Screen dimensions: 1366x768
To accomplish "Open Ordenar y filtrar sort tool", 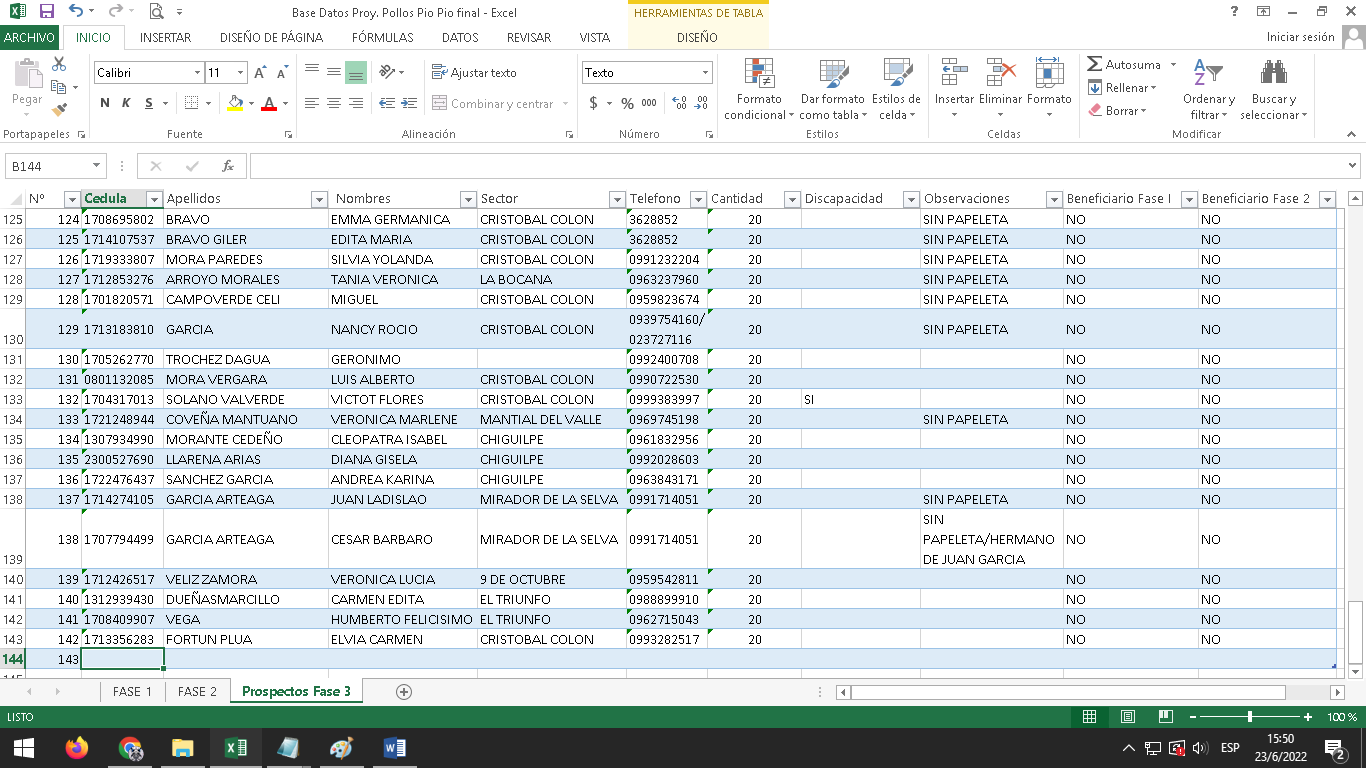I will click(x=1208, y=90).
